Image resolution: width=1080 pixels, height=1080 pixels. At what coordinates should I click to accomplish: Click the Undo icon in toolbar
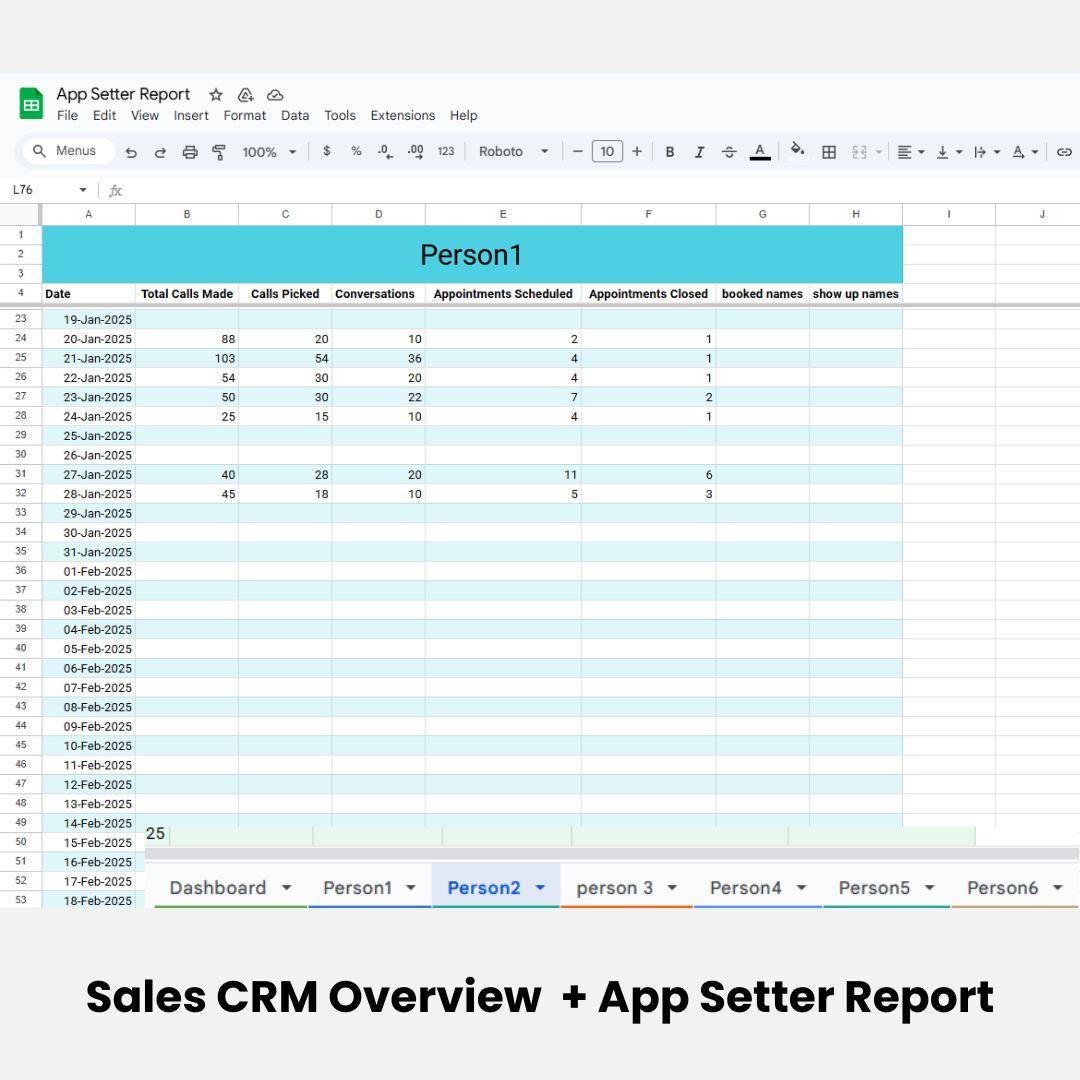(131, 152)
